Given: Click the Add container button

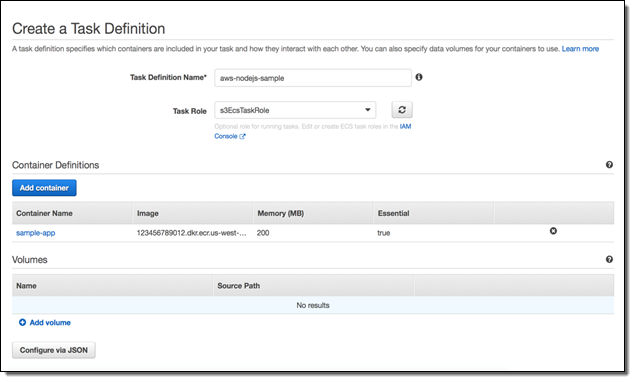Looking at the screenshot, I should pyautogui.click(x=44, y=188).
